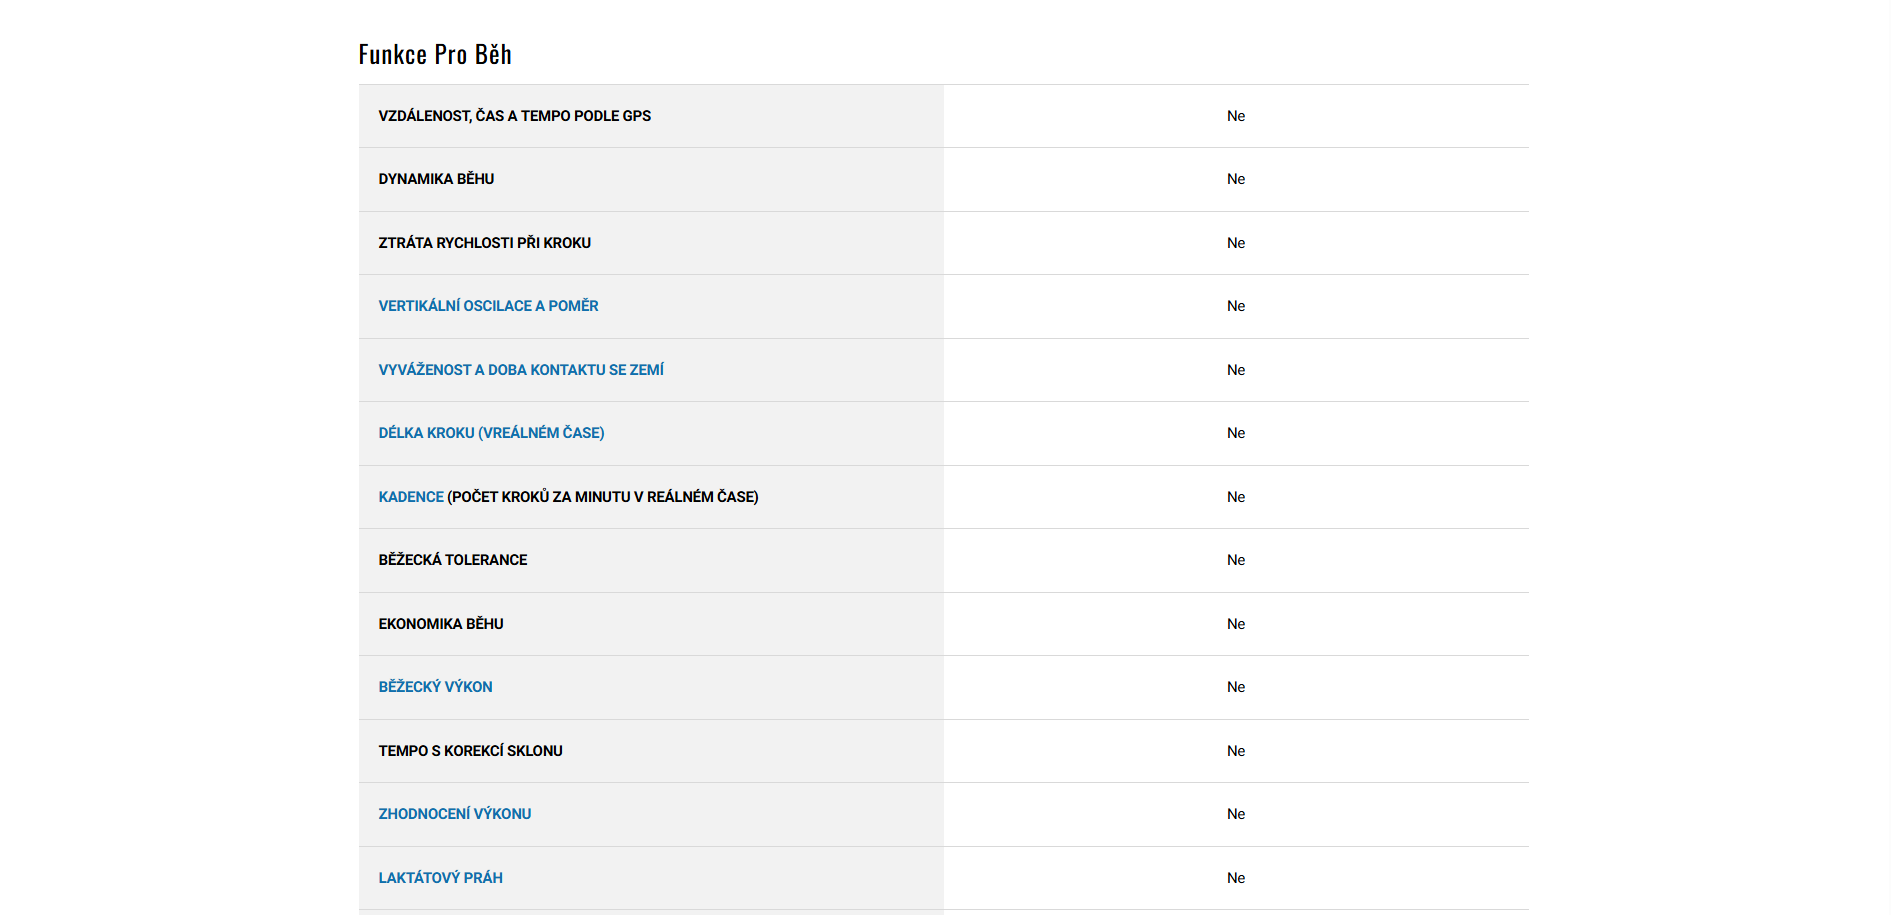
Task: Click the Vyváženost a doba kontaktu se zemí link
Action: [521, 370]
